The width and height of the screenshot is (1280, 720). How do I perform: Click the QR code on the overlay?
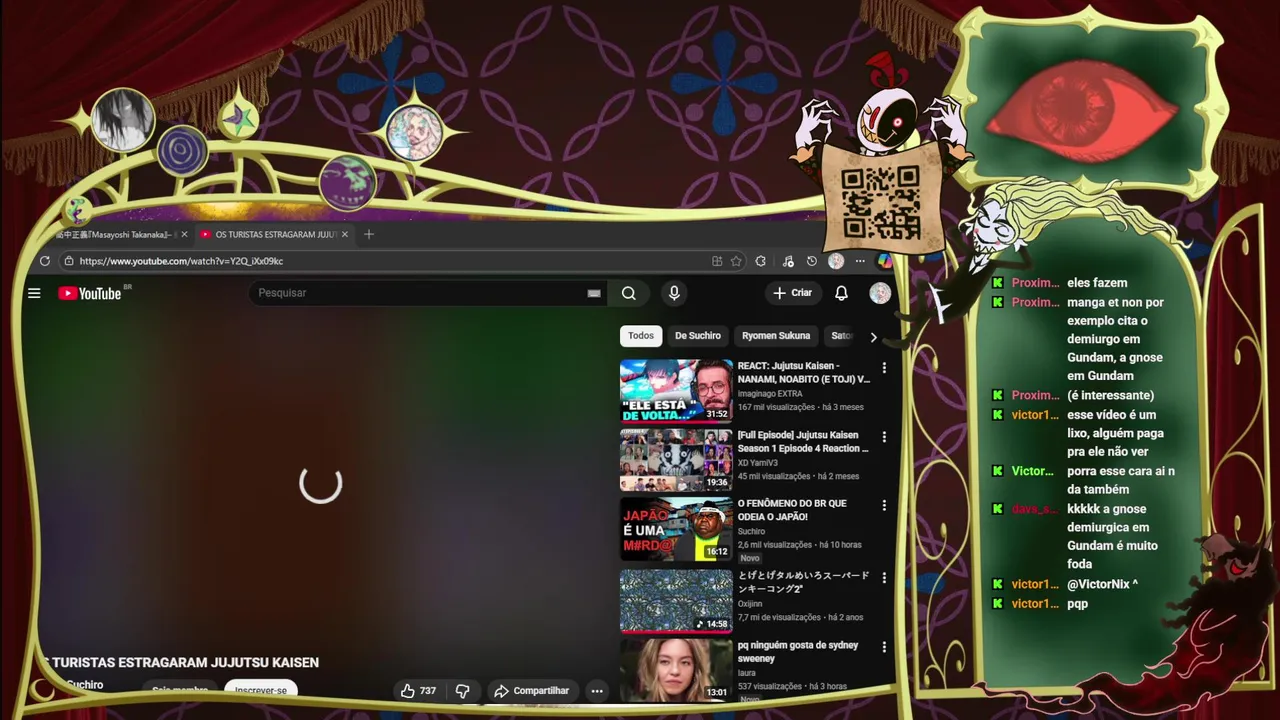pyautogui.click(x=880, y=202)
